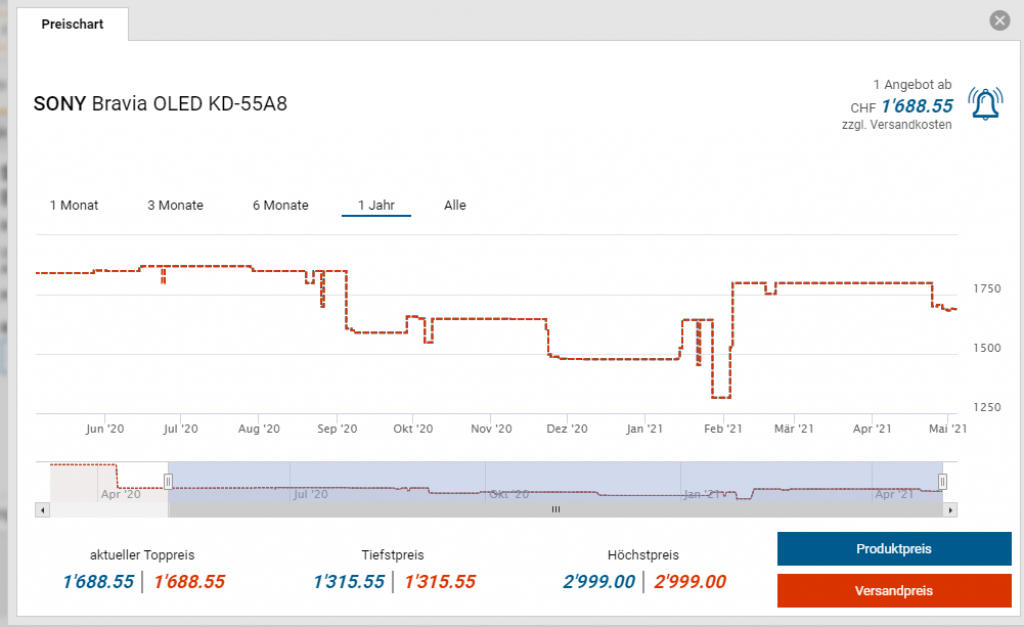Click the price alert bell icon
The image size is (1024, 627).
tap(986, 104)
